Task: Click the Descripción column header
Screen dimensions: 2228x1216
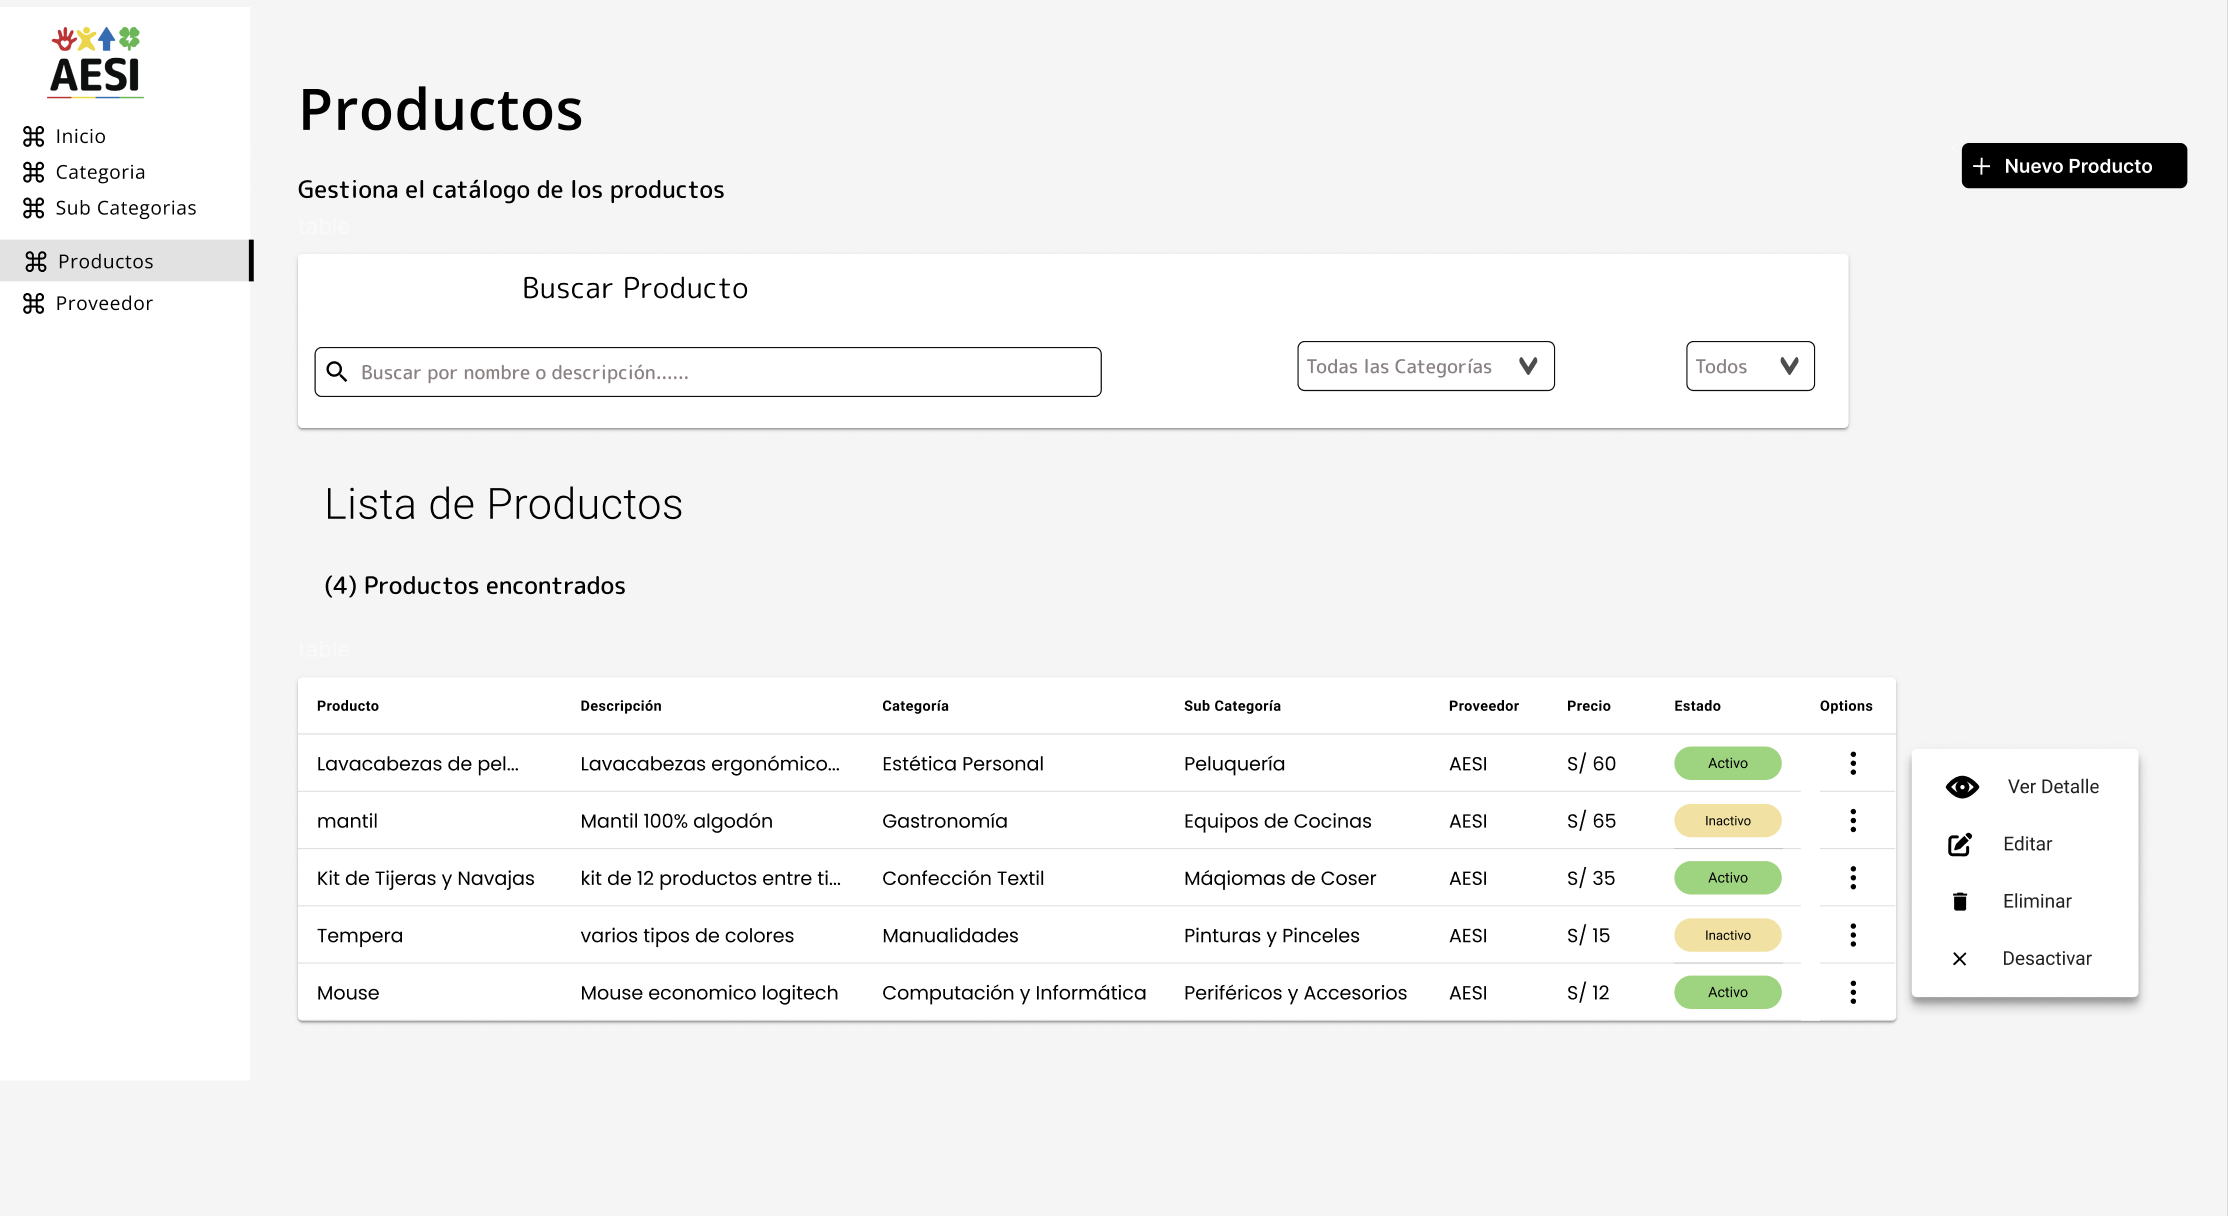Action: [x=621, y=706]
